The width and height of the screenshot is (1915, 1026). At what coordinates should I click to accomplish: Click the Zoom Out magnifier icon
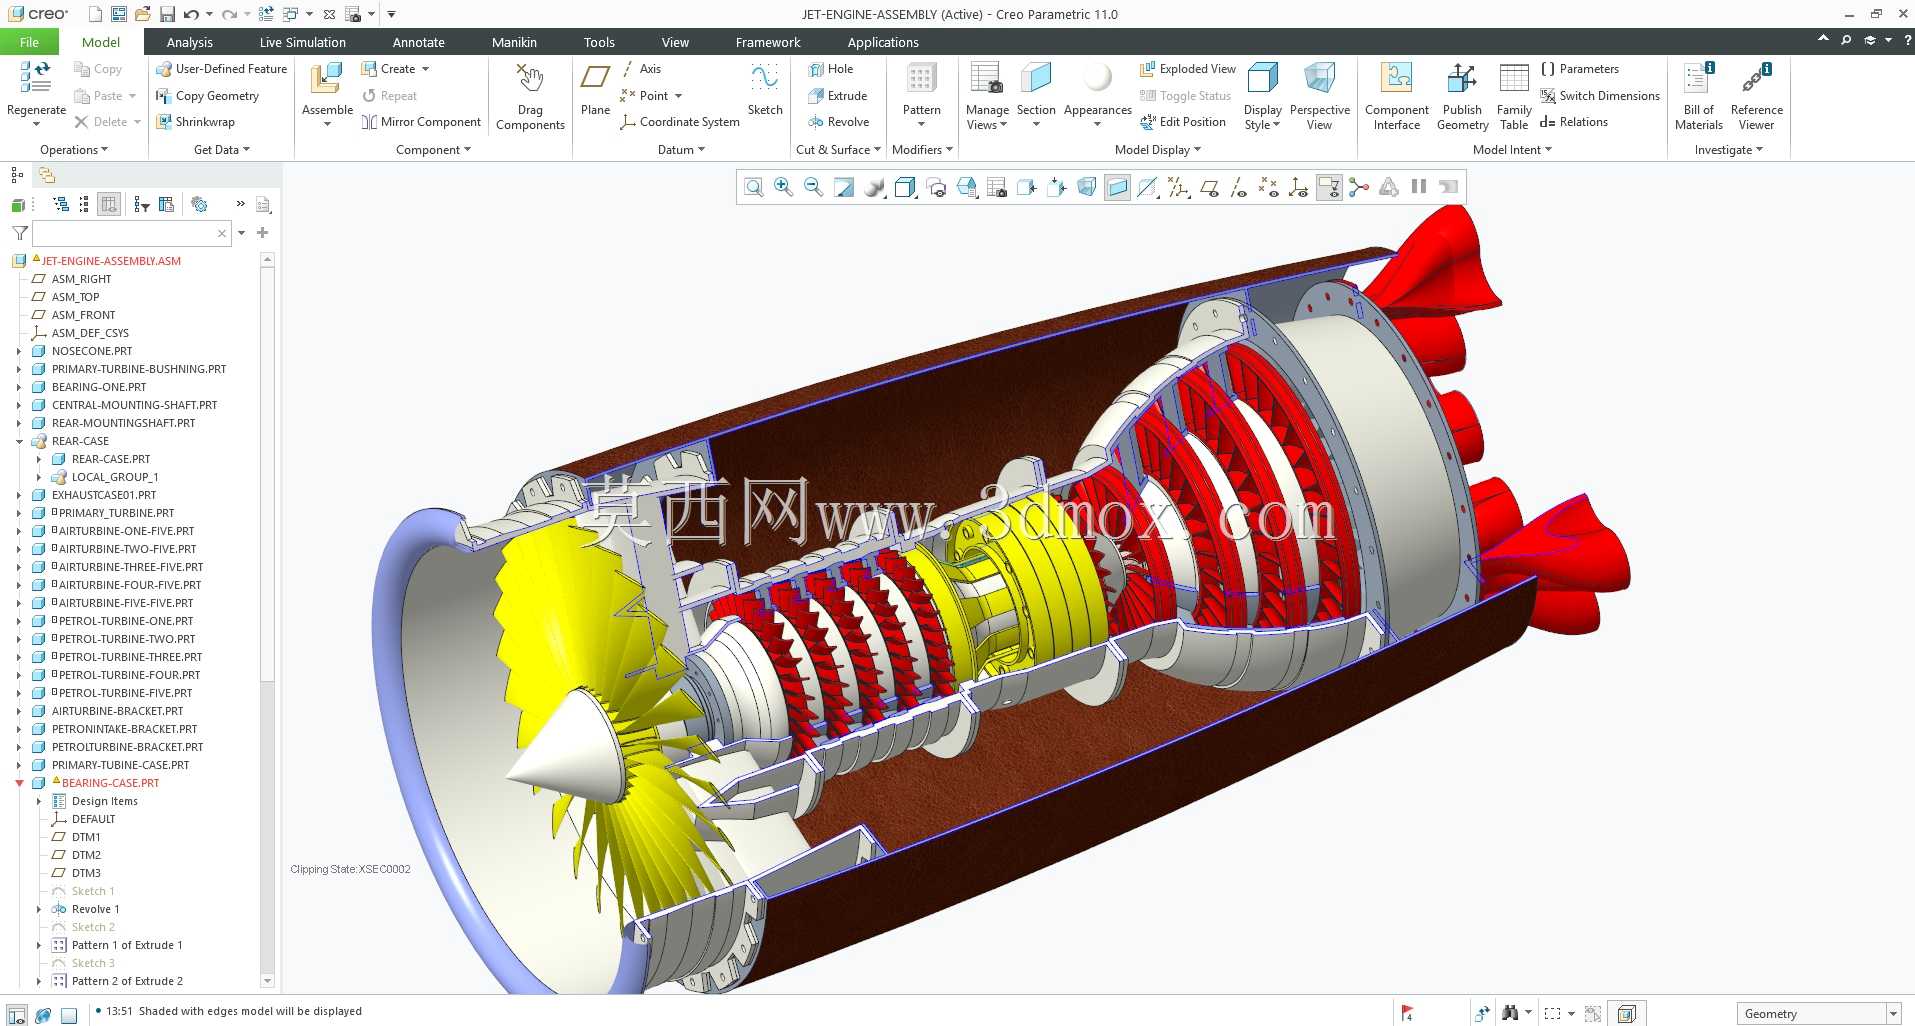(813, 187)
